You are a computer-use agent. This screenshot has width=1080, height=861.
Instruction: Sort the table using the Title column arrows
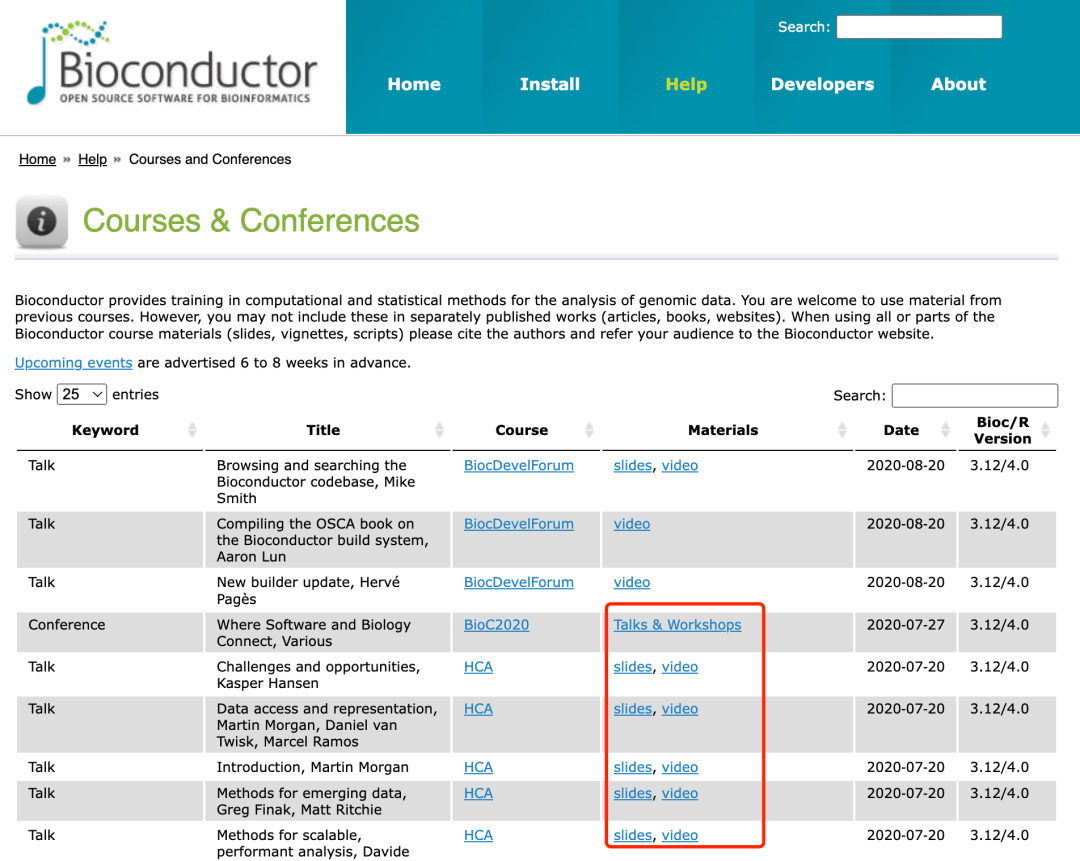tap(437, 430)
